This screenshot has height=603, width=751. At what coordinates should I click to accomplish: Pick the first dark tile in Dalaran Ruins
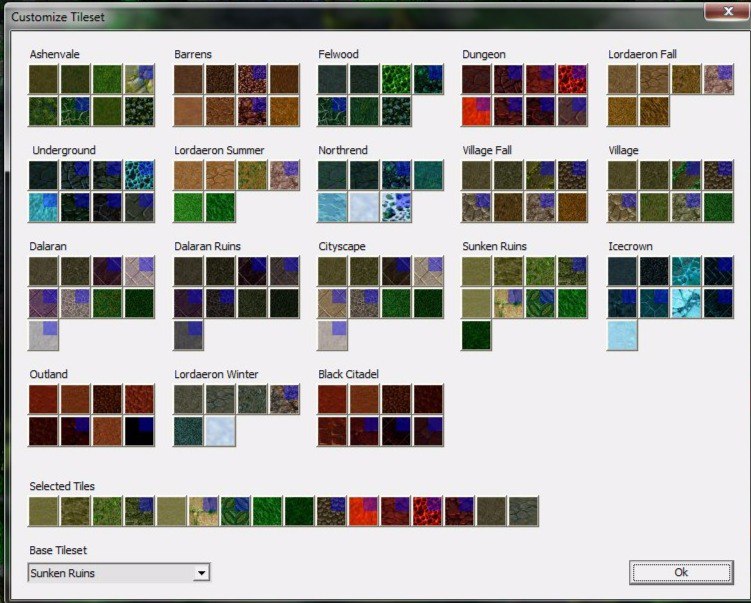click(x=188, y=271)
